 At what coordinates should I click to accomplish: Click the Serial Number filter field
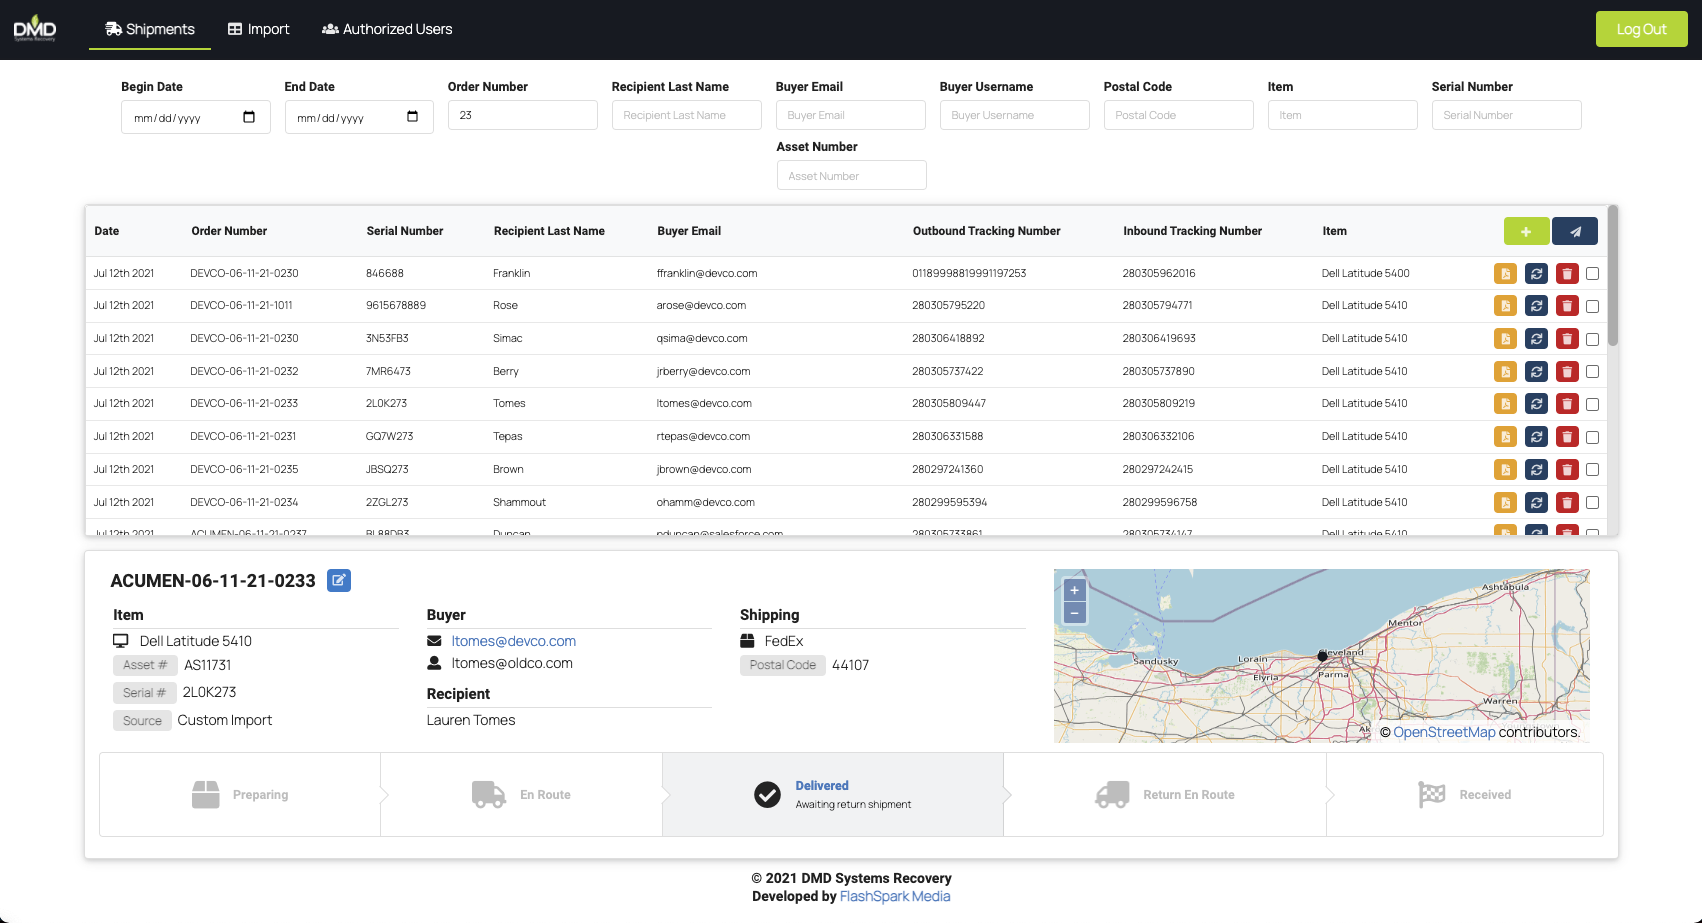point(1506,115)
